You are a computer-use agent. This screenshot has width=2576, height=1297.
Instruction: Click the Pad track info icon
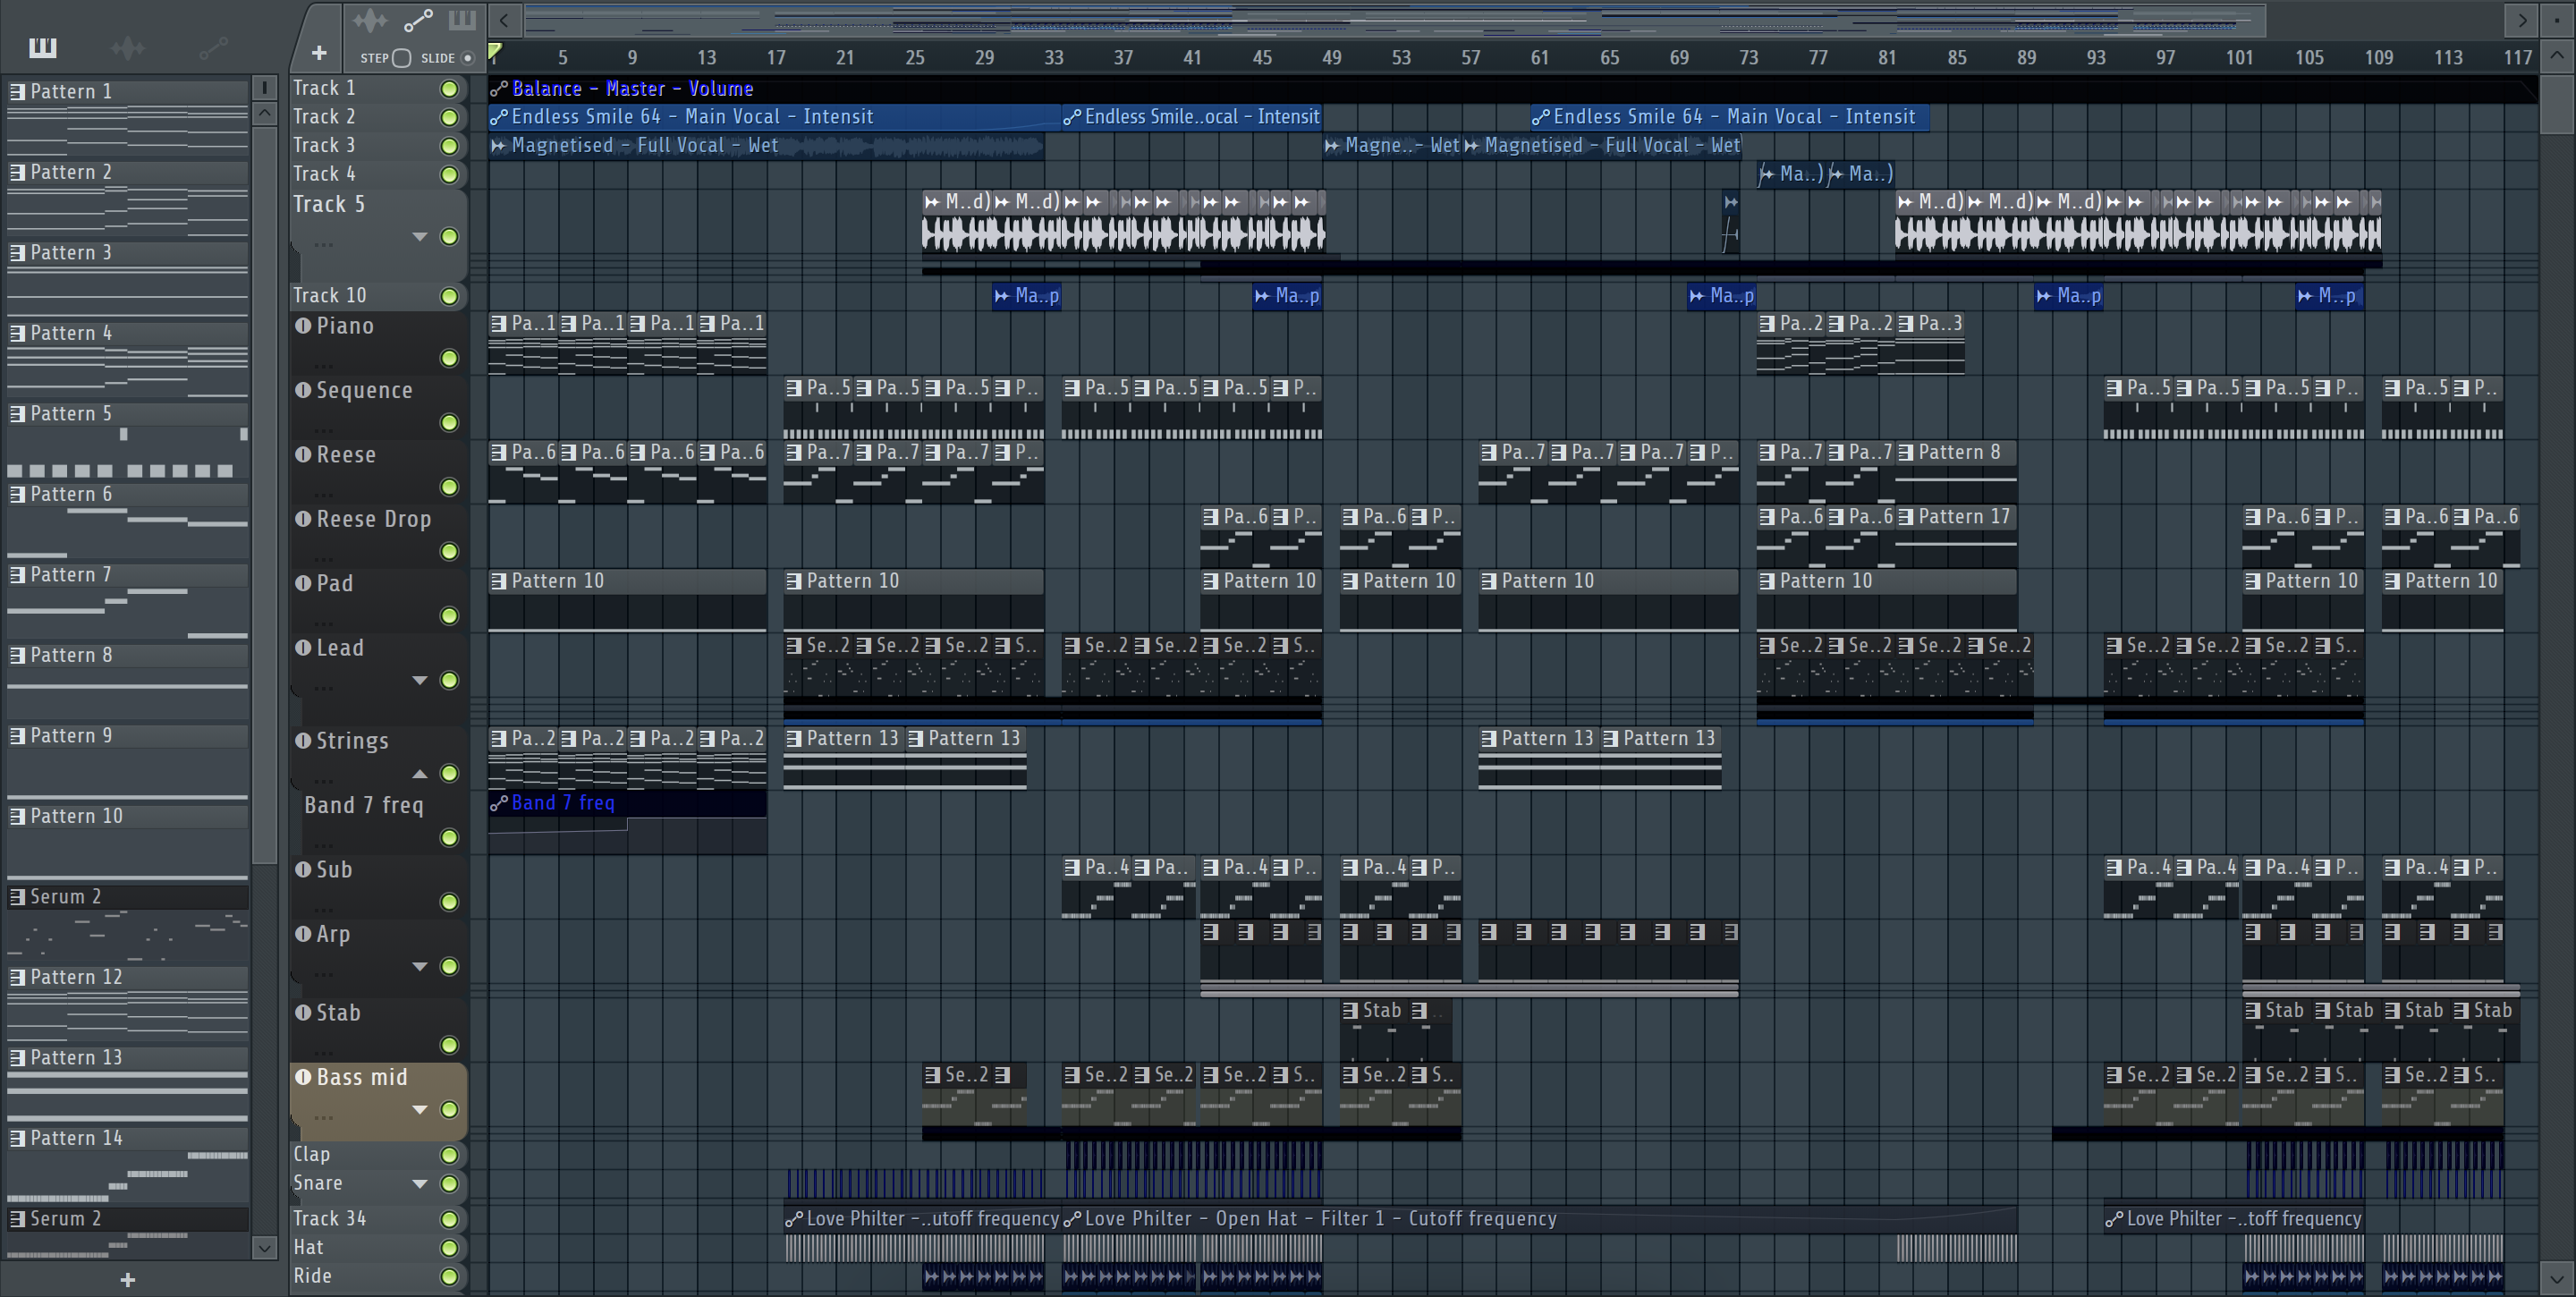click(303, 583)
